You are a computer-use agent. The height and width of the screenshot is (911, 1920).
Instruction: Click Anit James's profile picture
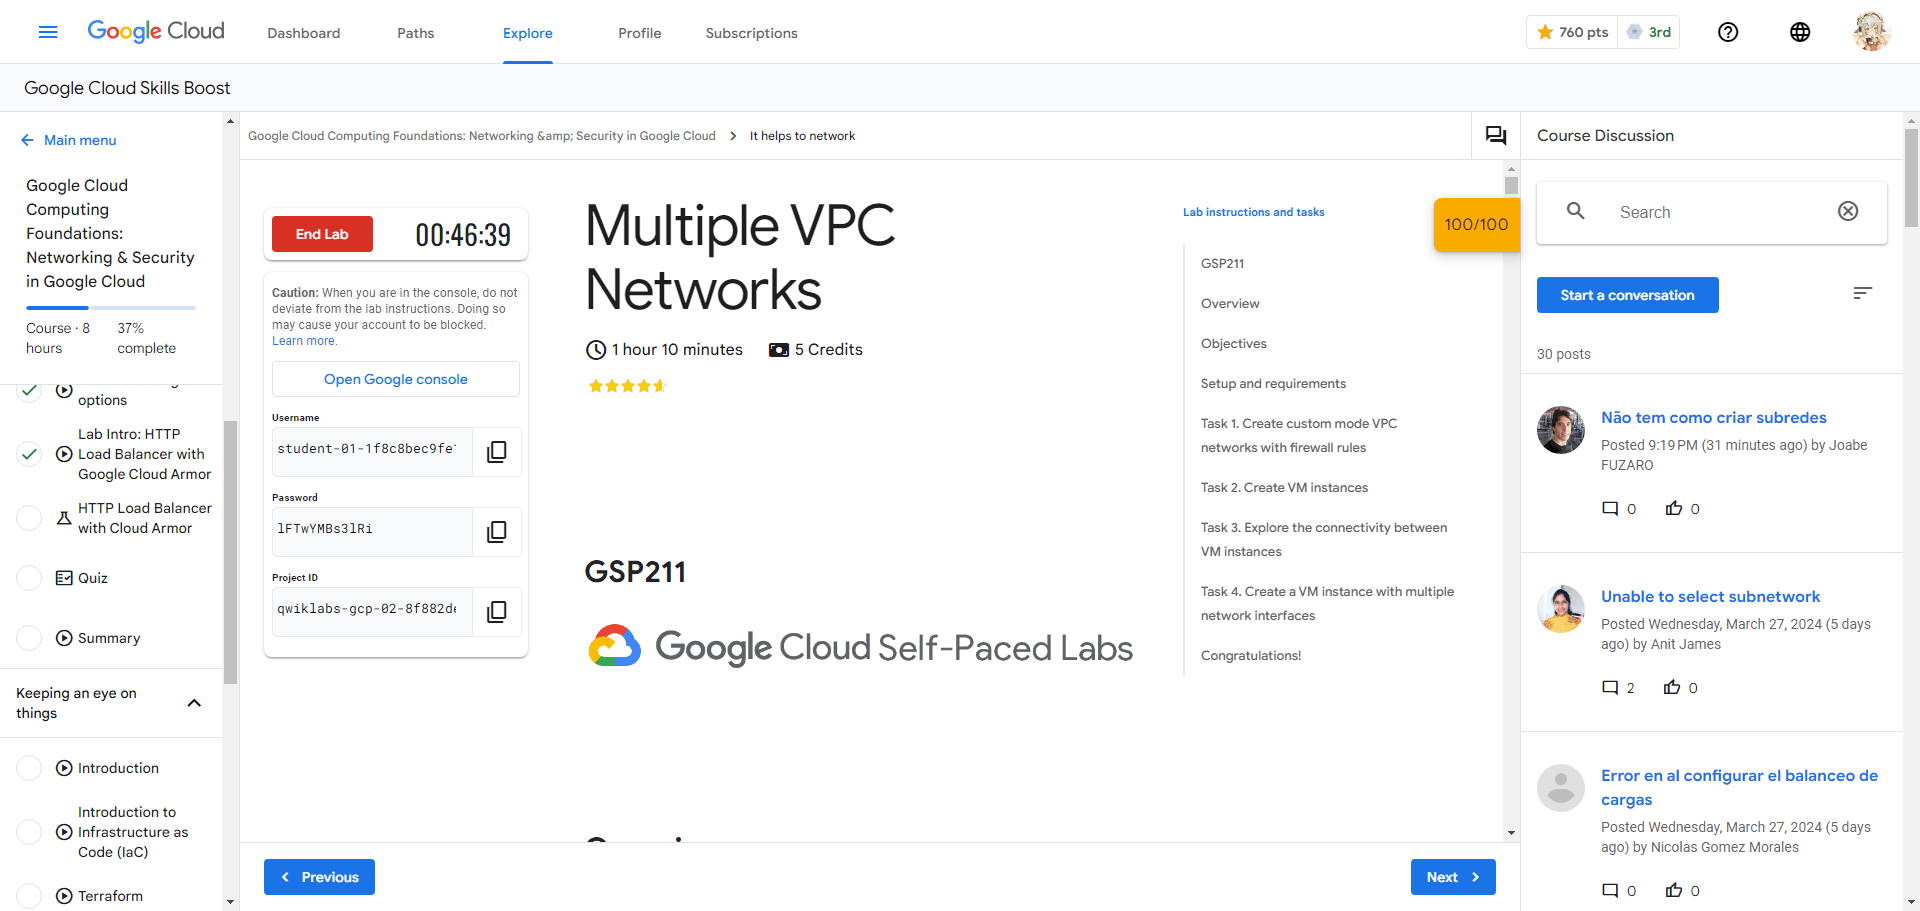[1561, 609]
